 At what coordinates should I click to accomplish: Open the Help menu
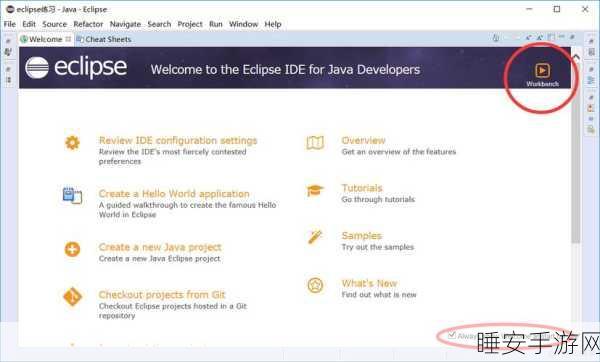[273, 24]
